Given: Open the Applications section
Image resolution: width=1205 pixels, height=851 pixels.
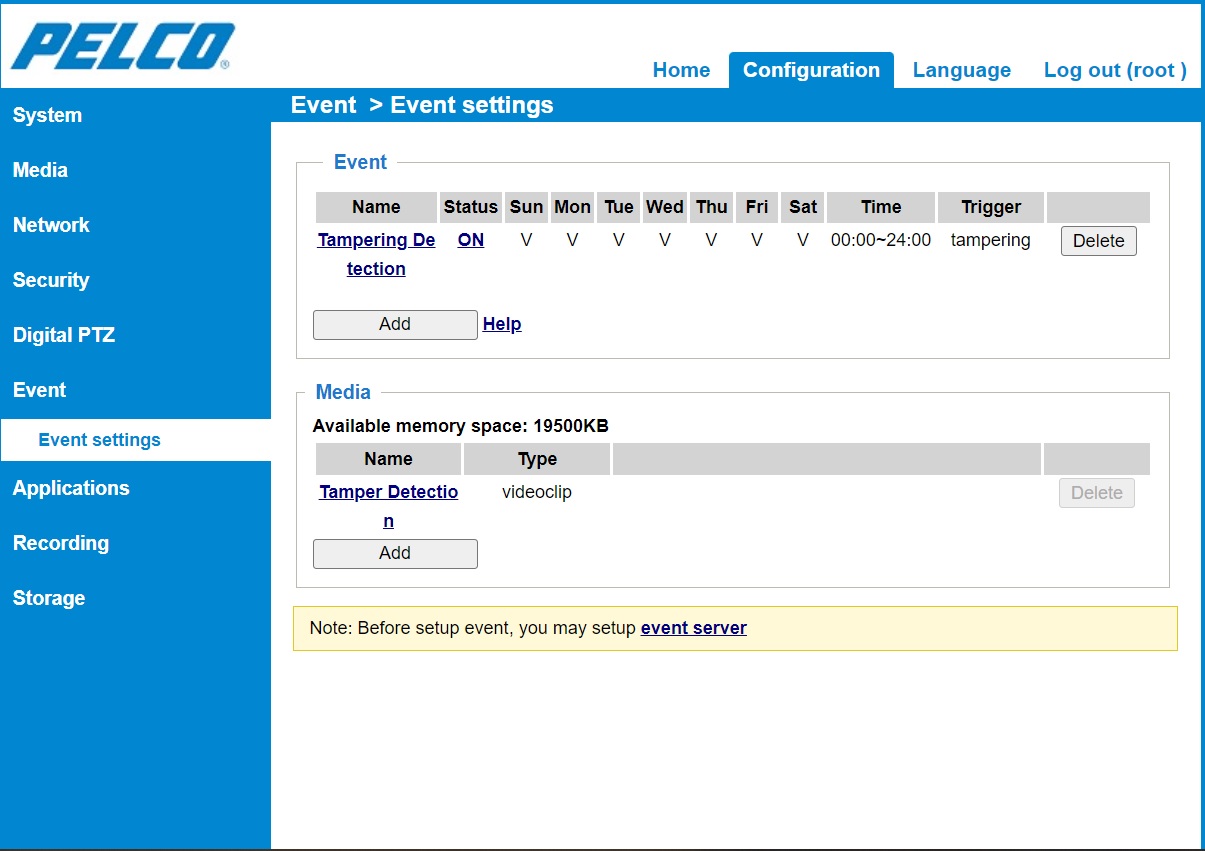Looking at the screenshot, I should (x=71, y=488).
